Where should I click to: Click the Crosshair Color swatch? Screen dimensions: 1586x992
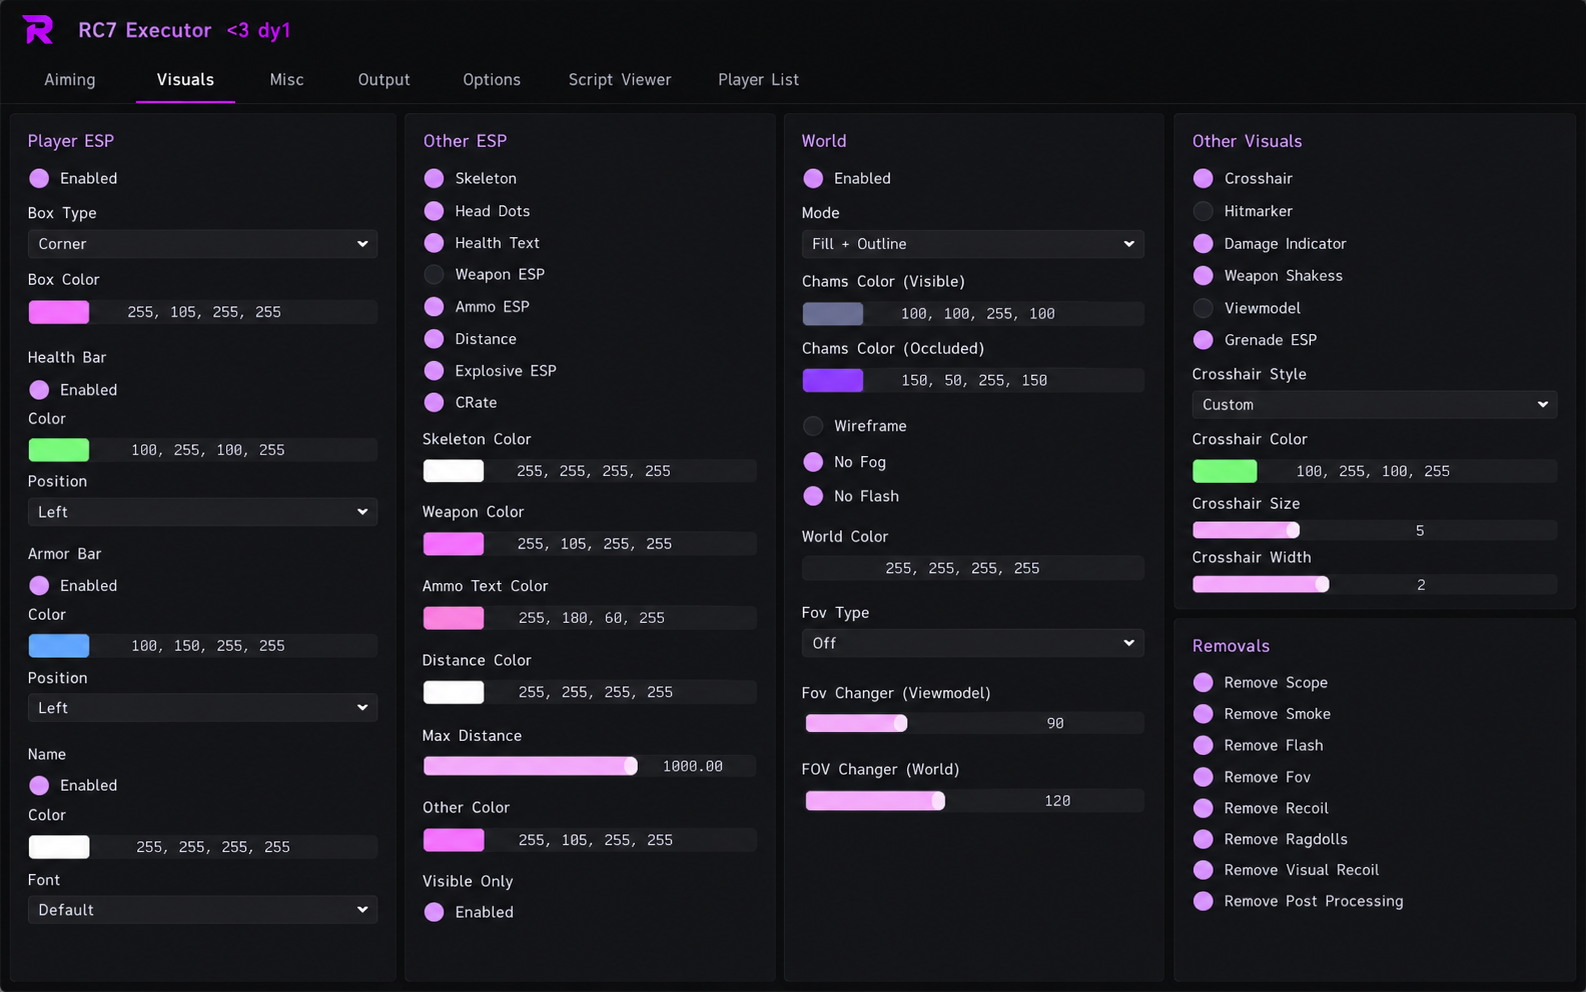click(x=1225, y=471)
